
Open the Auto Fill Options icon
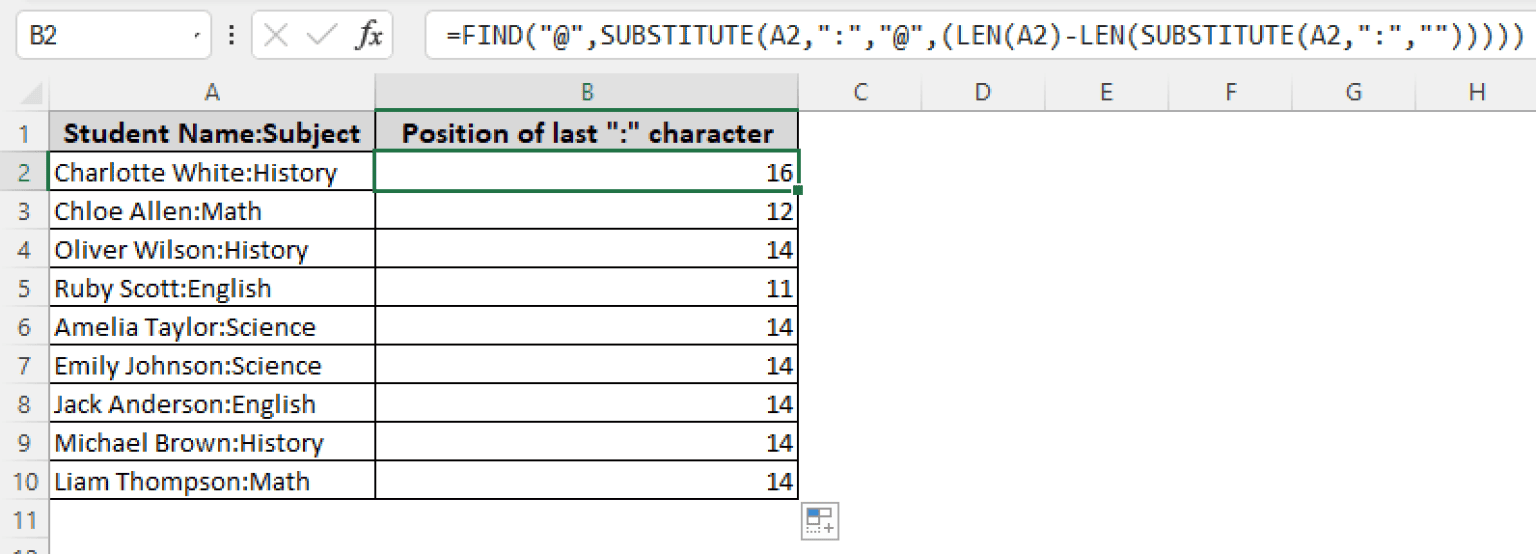pyautogui.click(x=819, y=521)
